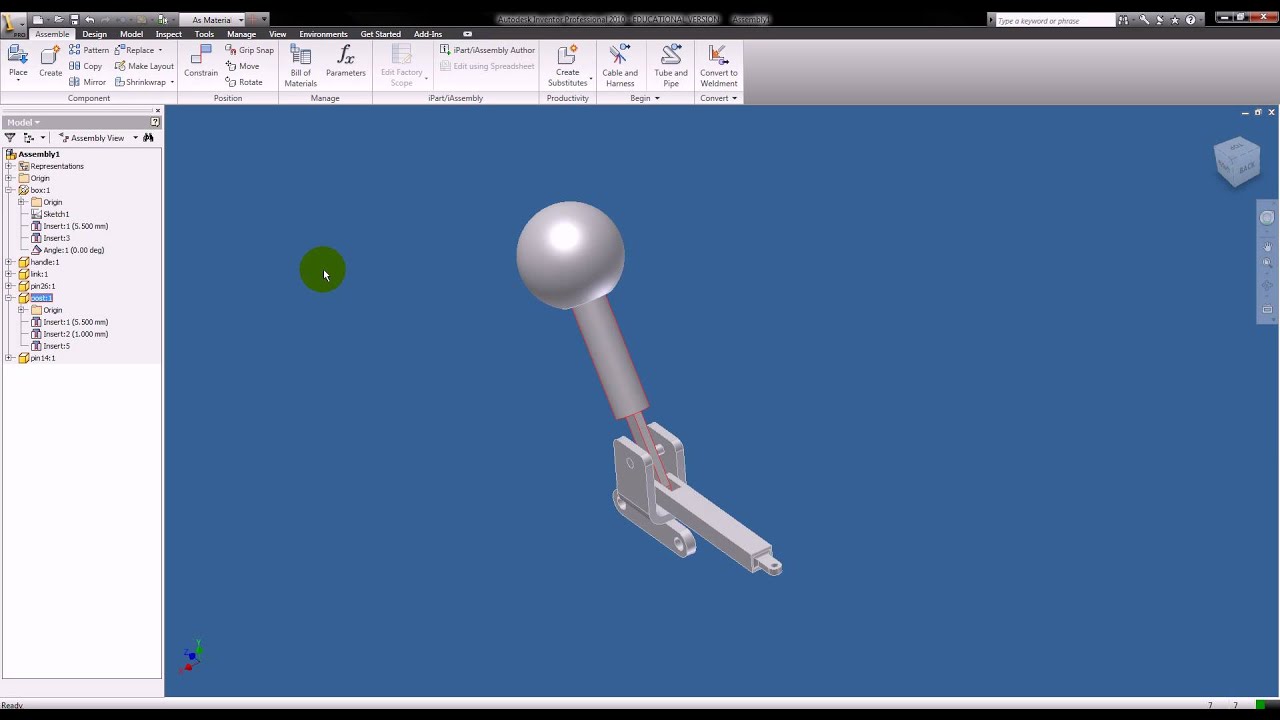Image resolution: width=1280 pixels, height=720 pixels.
Task: Click the Move component button
Action: [x=243, y=66]
